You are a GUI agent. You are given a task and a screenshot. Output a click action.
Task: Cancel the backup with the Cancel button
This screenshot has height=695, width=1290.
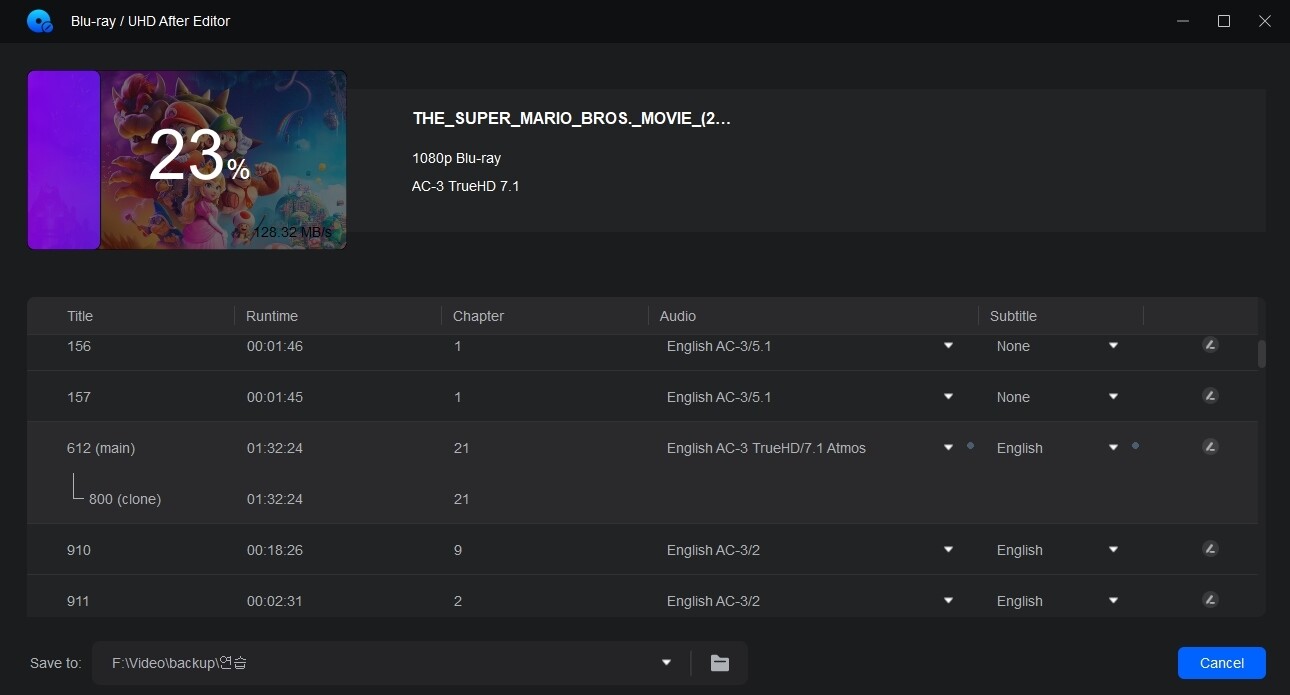[x=1222, y=663]
